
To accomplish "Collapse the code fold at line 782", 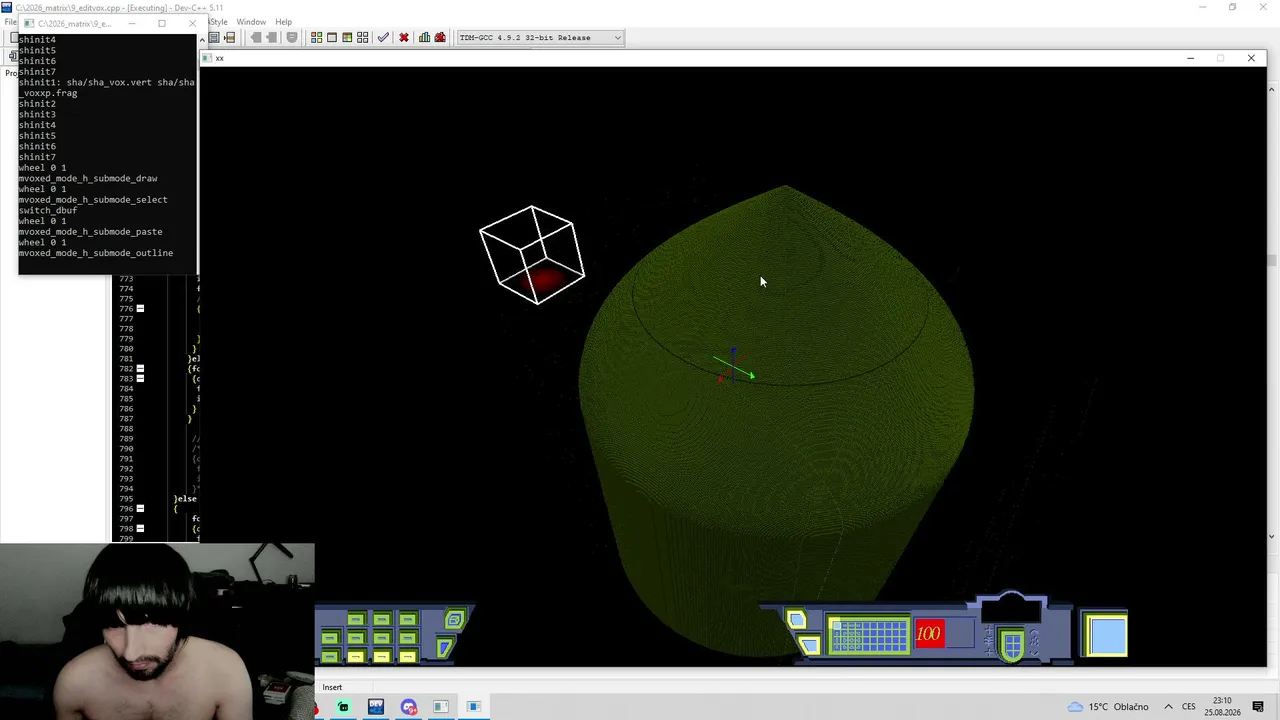I will (140, 368).
